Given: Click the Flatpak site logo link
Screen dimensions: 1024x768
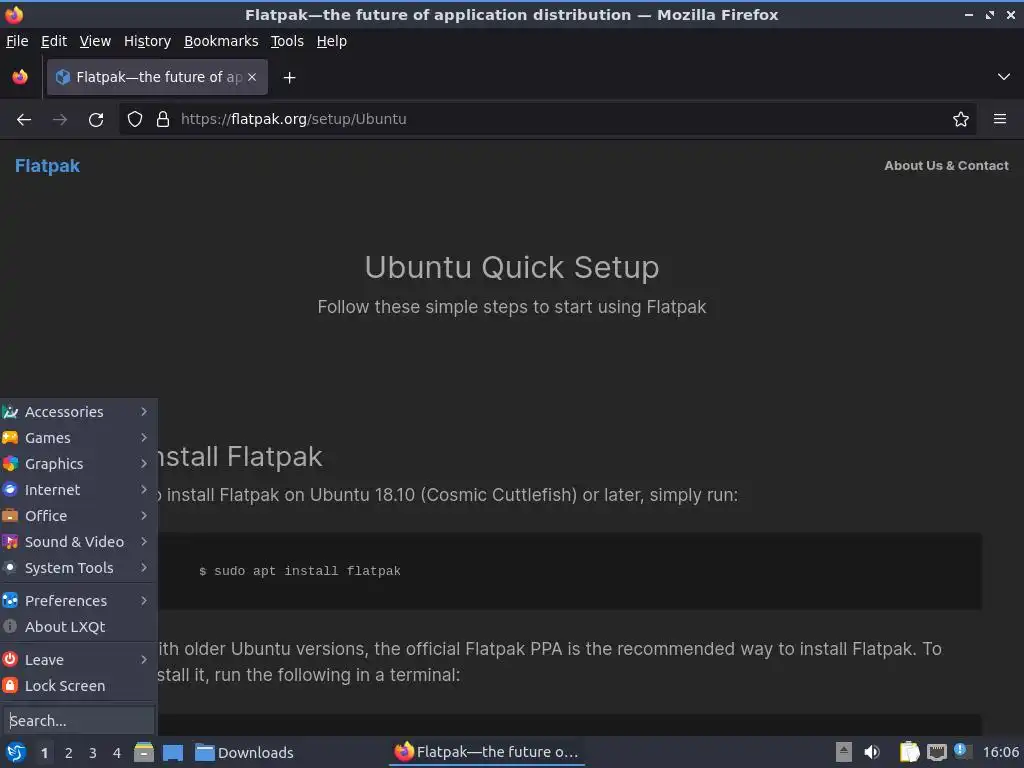Looking at the screenshot, I should 48,166.
